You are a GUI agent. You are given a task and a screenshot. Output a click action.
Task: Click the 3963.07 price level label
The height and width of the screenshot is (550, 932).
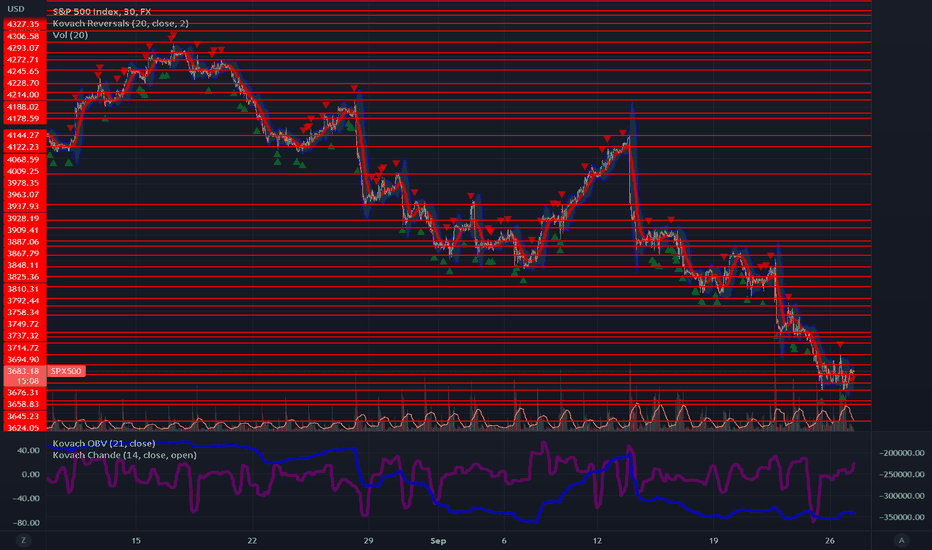[23, 194]
